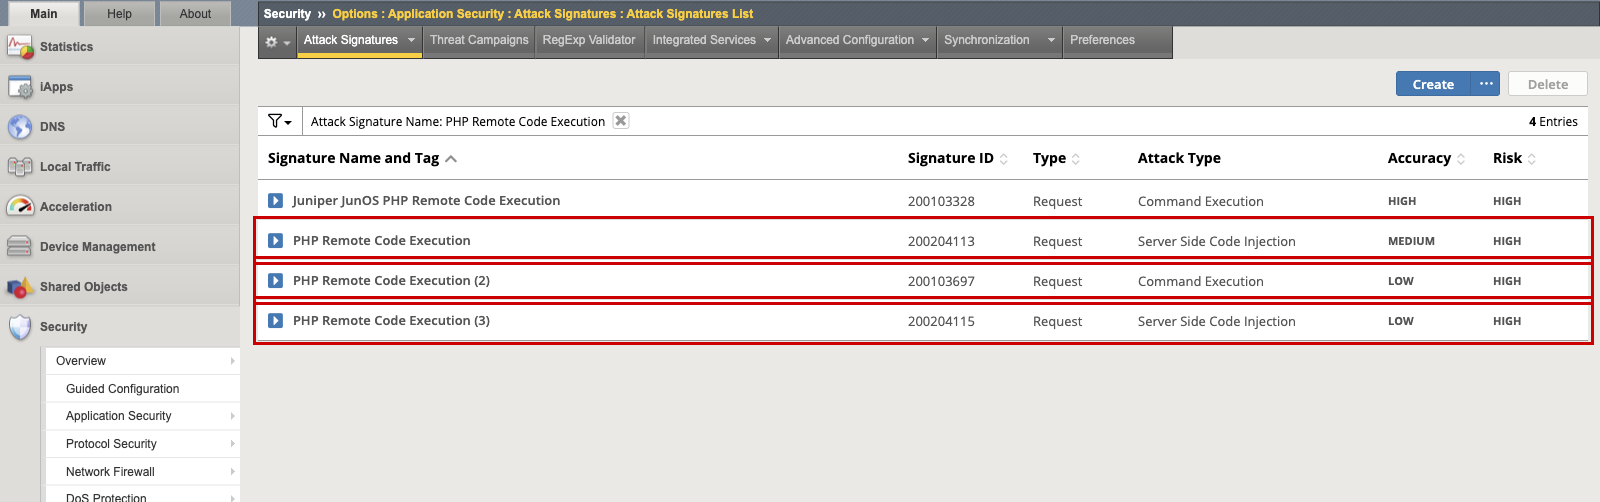Click the Delete button
The height and width of the screenshot is (502, 1600).
coord(1548,84)
